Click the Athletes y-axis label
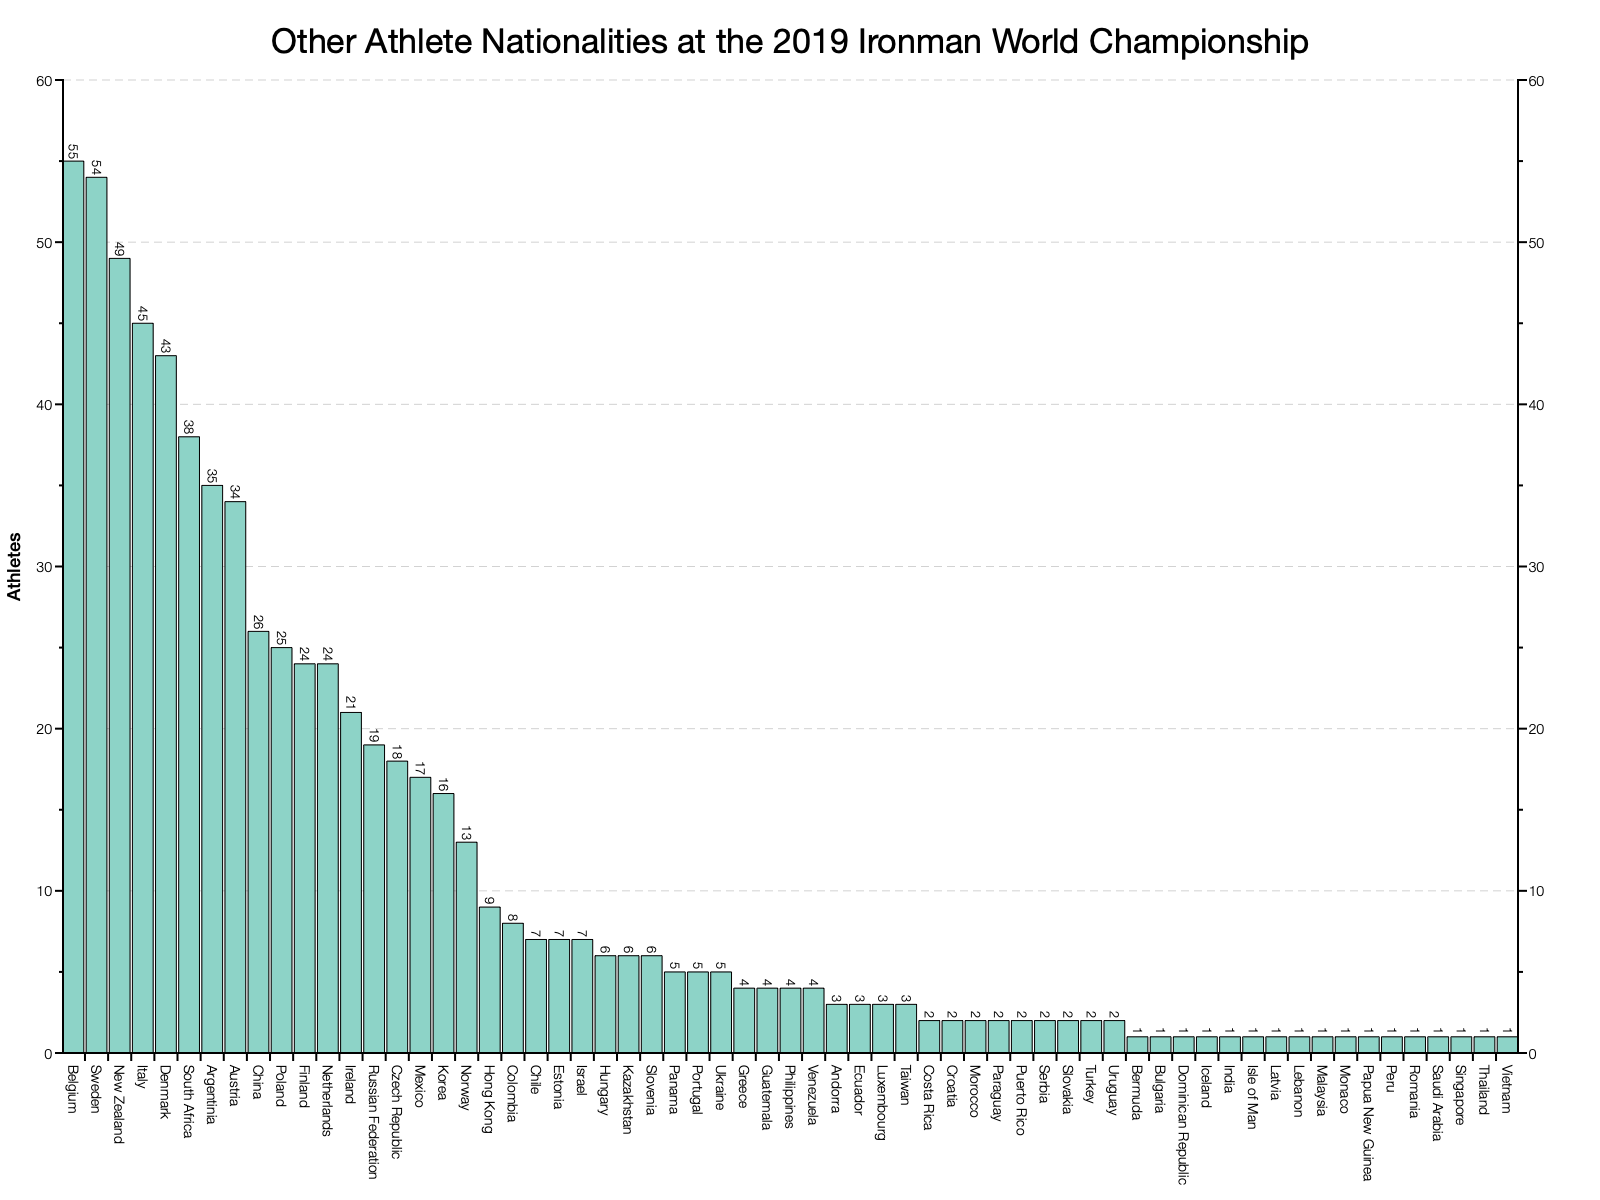The height and width of the screenshot is (1200, 1600). coord(14,566)
